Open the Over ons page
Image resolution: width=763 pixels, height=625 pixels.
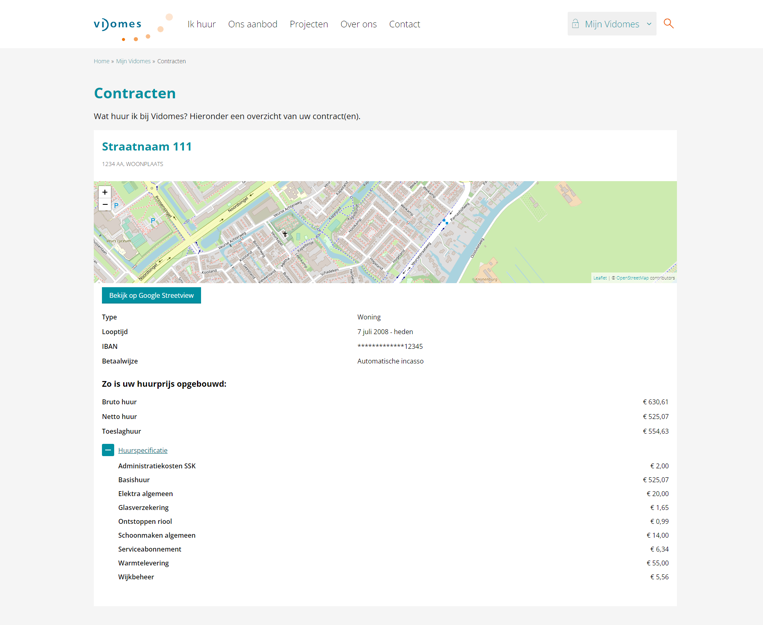tap(358, 24)
